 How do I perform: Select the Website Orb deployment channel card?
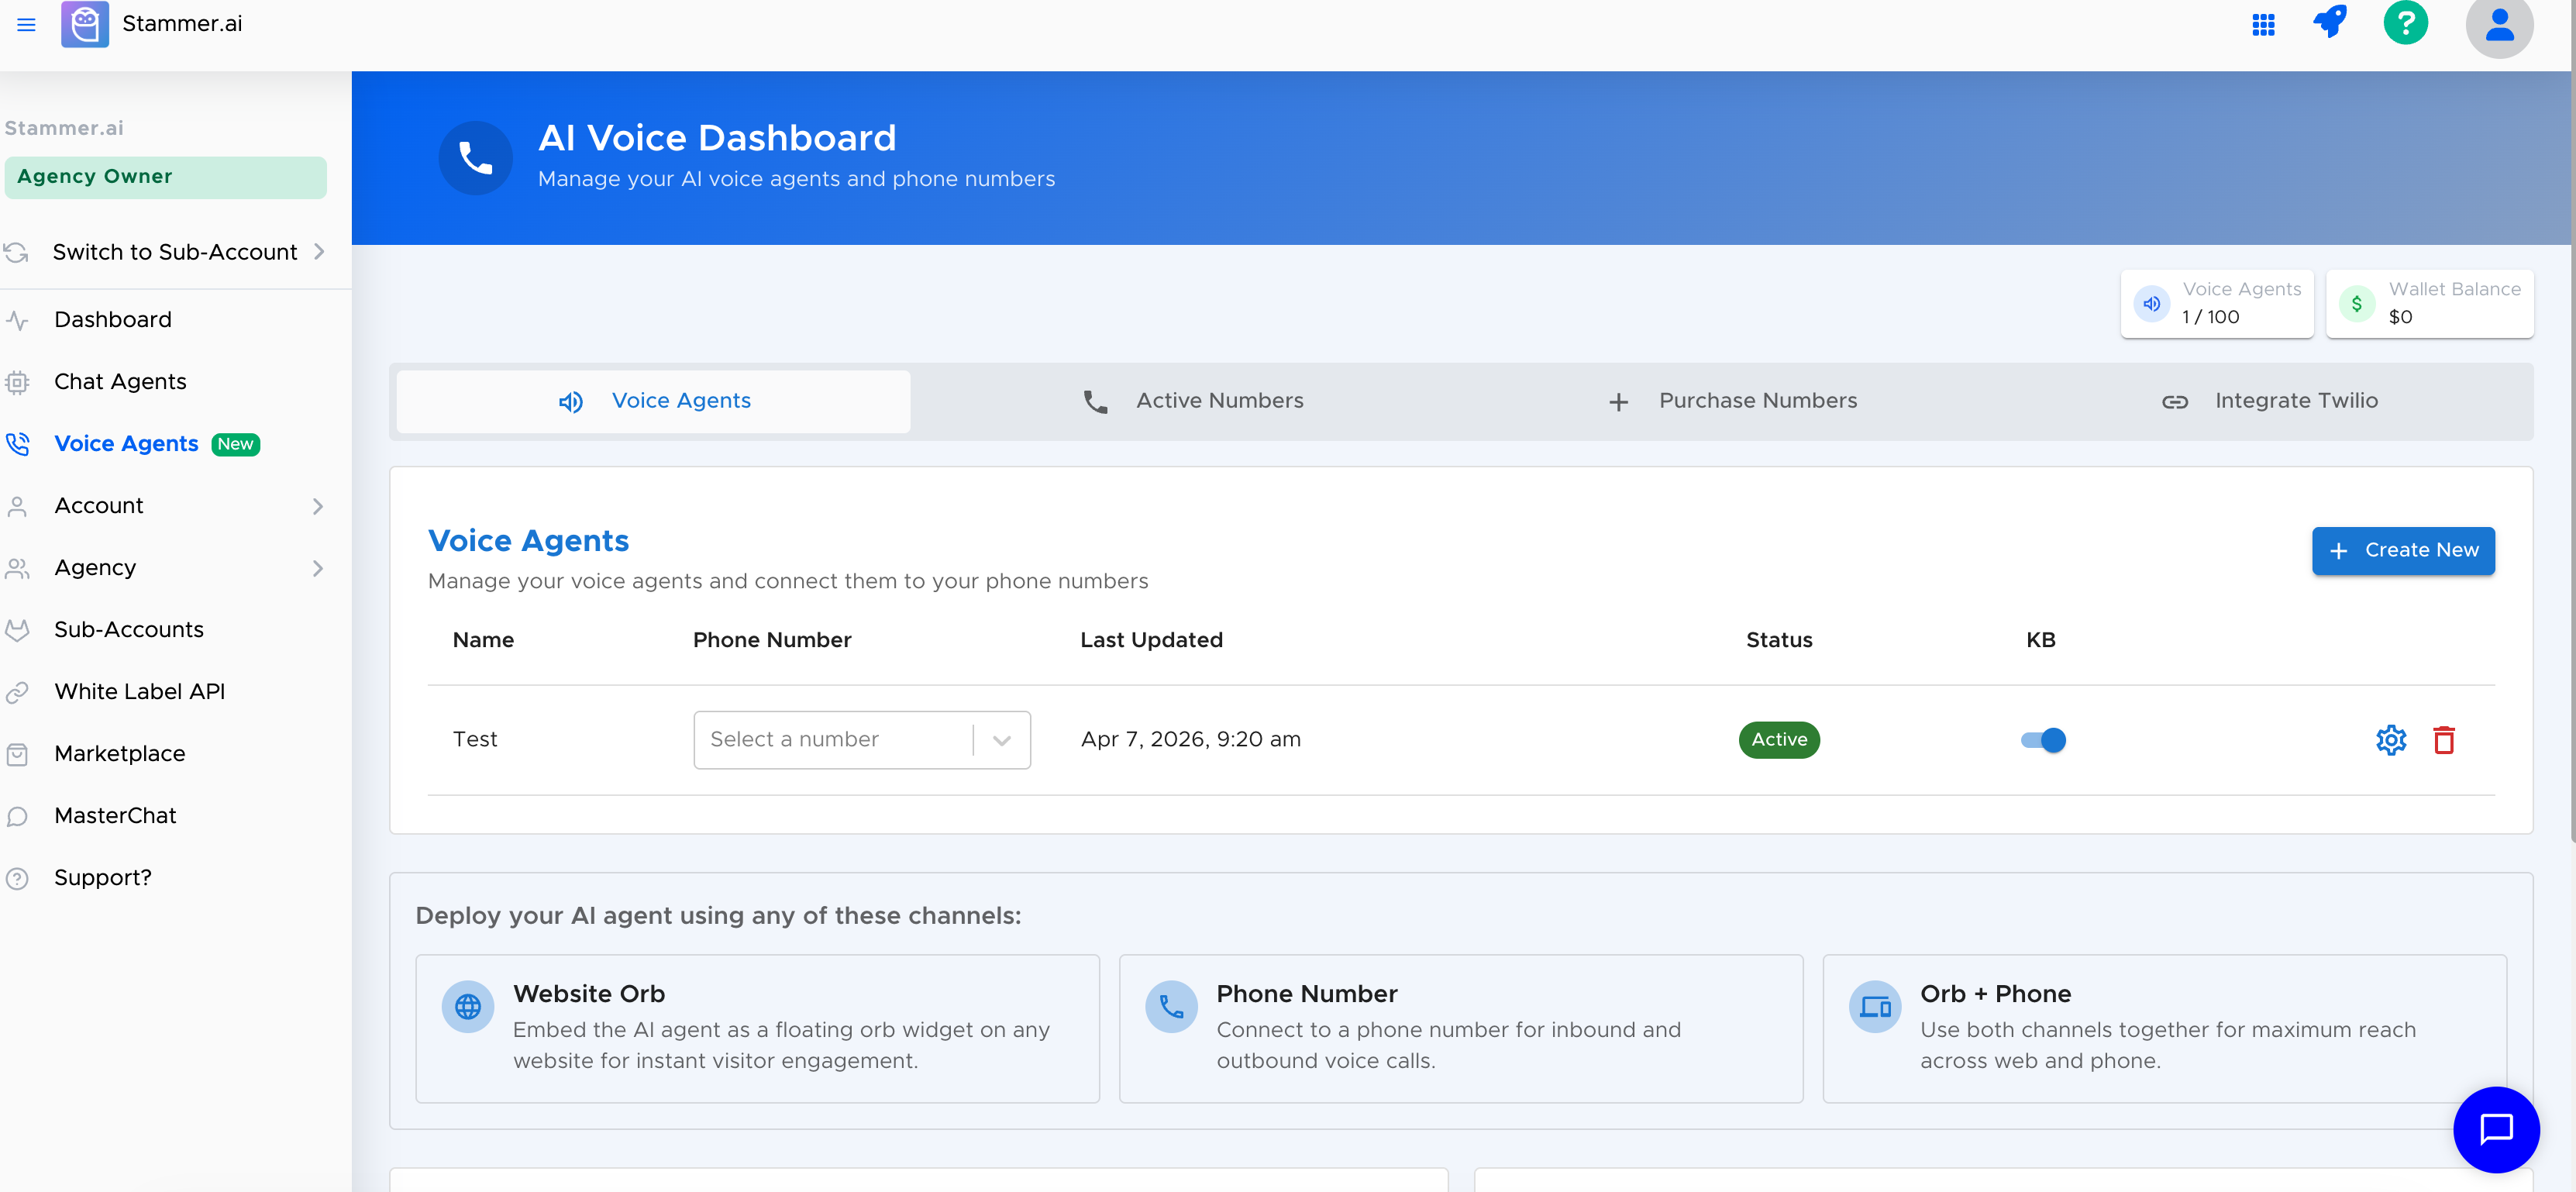757,1028
